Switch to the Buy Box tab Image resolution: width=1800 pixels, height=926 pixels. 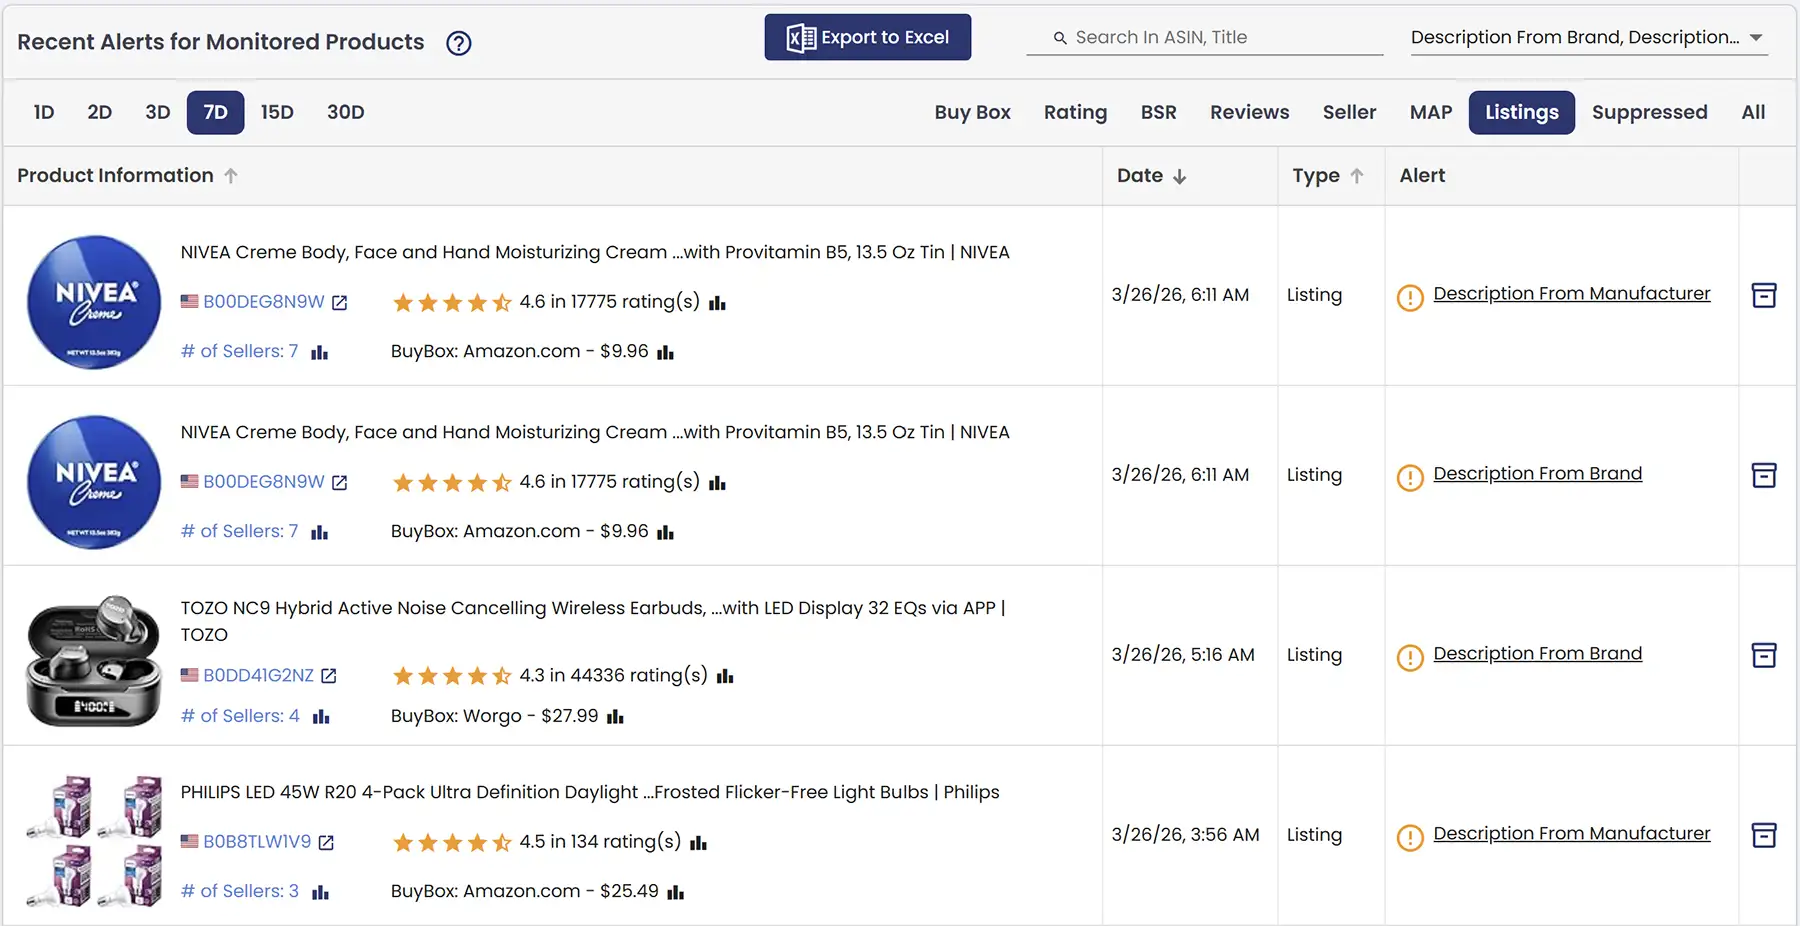[972, 112]
